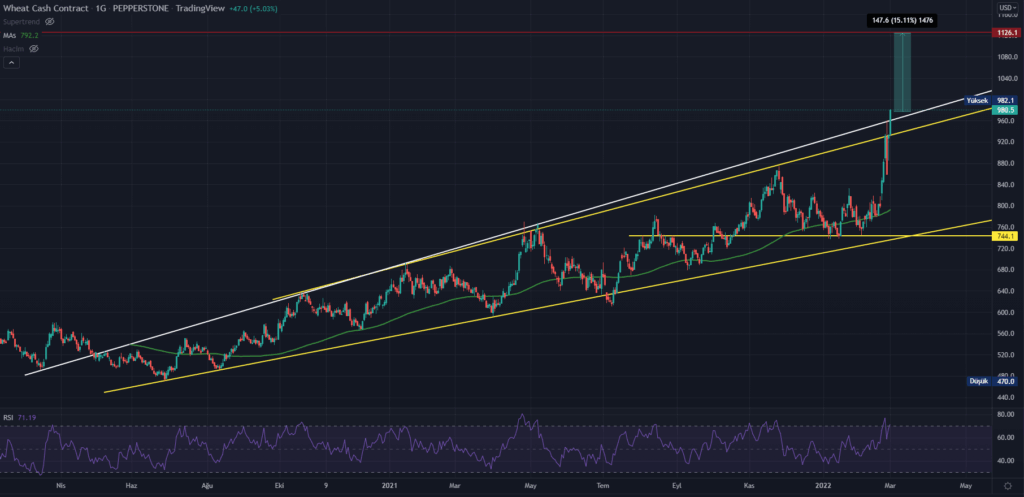Select the yellow 744.1 horizontal level label
The height and width of the screenshot is (497, 1024).
coord(1005,236)
